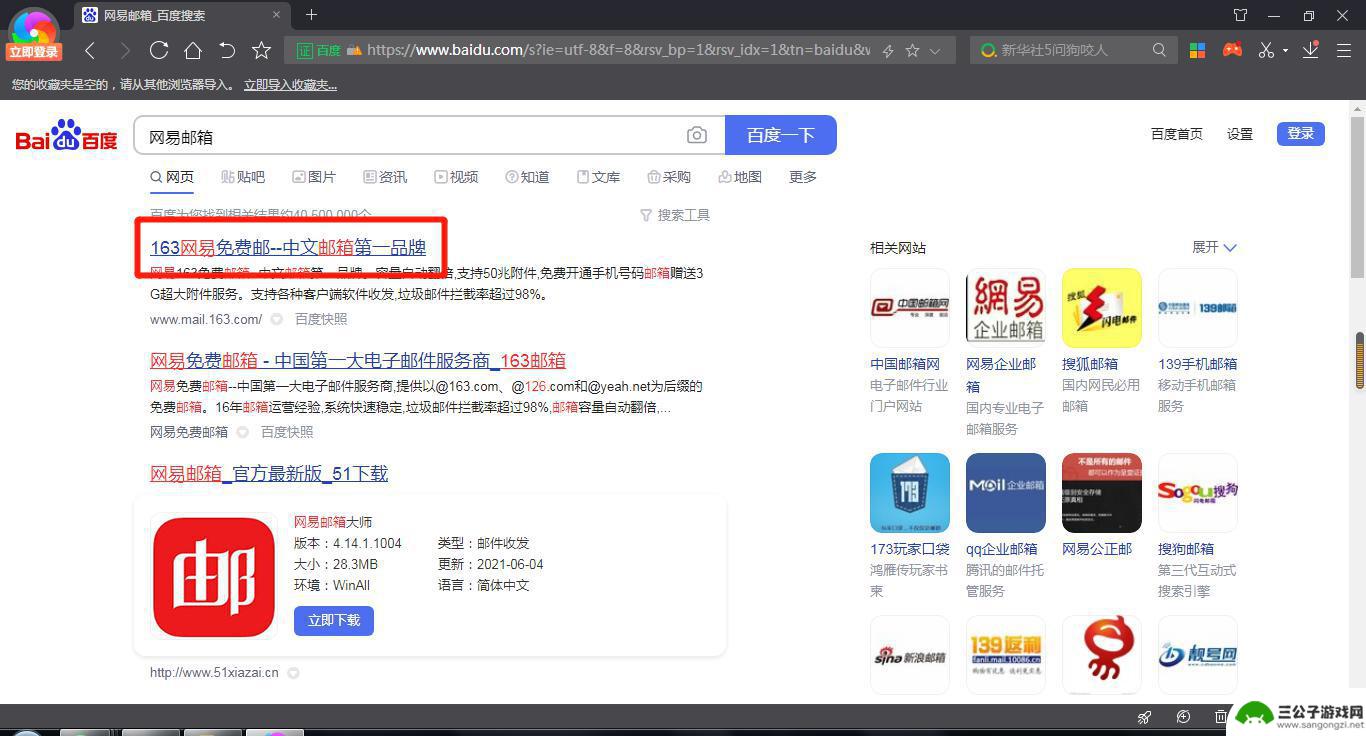Screen dimensions: 1366x736
Task: Expand the screenshot tool dropdown arrow
Action: coord(1285,51)
